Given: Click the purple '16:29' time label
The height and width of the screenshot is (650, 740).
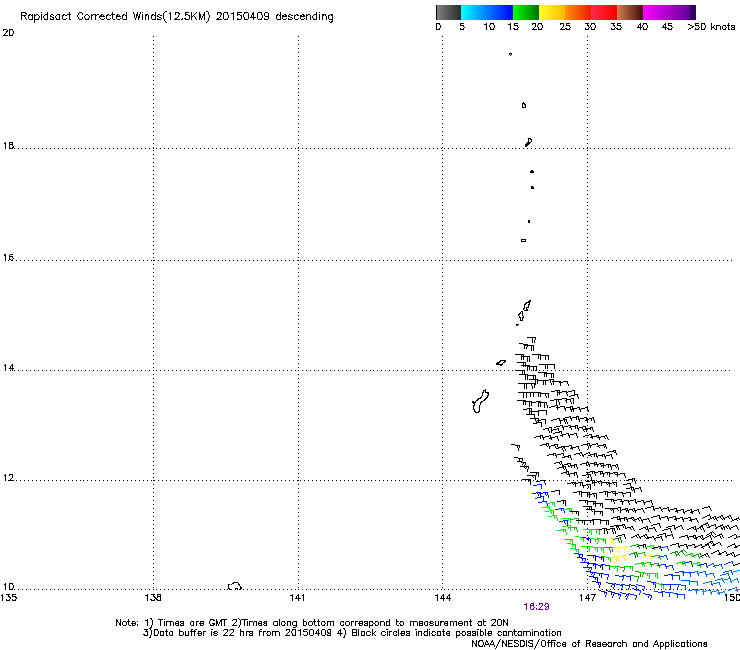Looking at the screenshot, I should (x=536, y=607).
